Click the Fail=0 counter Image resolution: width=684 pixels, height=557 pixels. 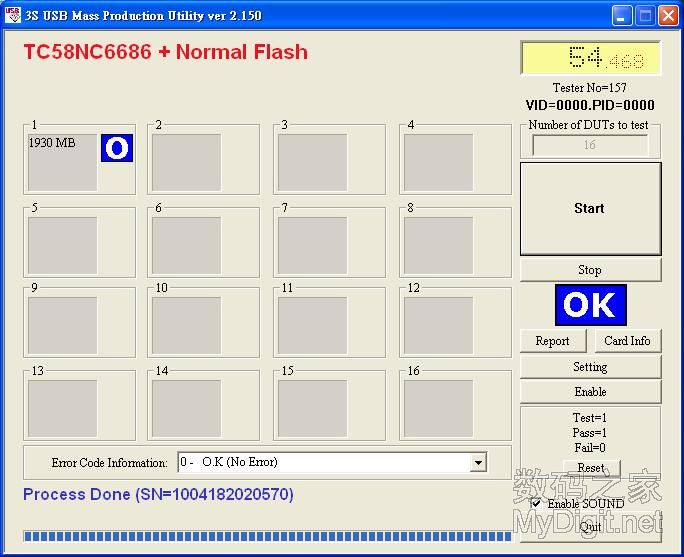coord(590,448)
